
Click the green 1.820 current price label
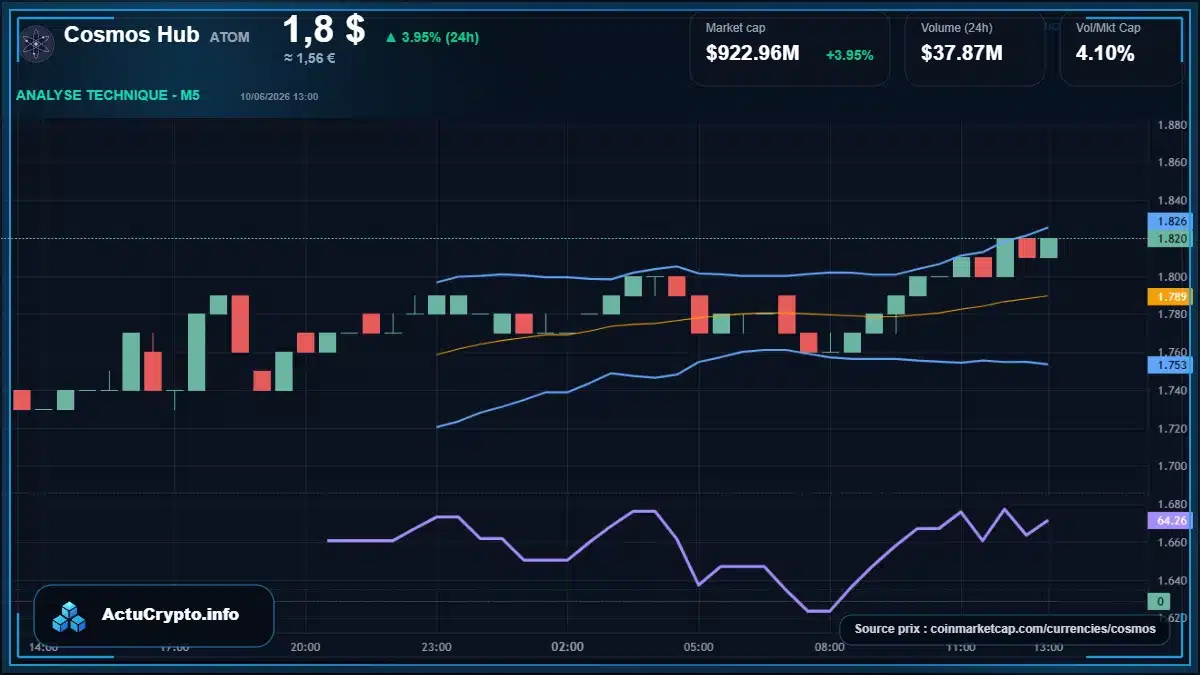[x=1171, y=238]
